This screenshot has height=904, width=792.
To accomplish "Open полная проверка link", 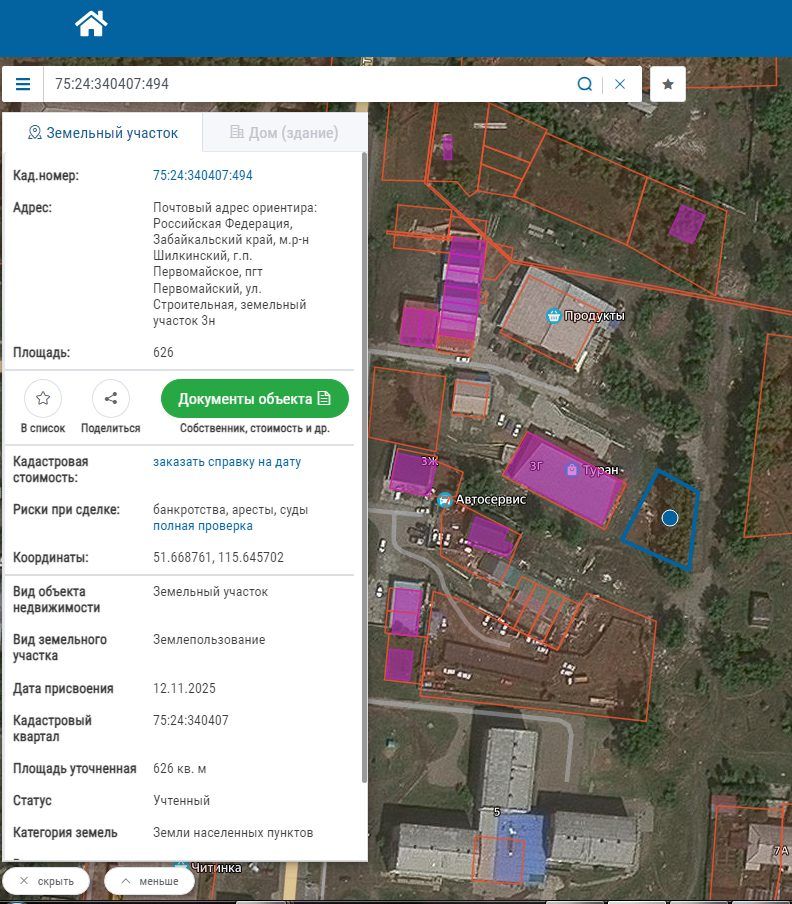I will [x=202, y=526].
